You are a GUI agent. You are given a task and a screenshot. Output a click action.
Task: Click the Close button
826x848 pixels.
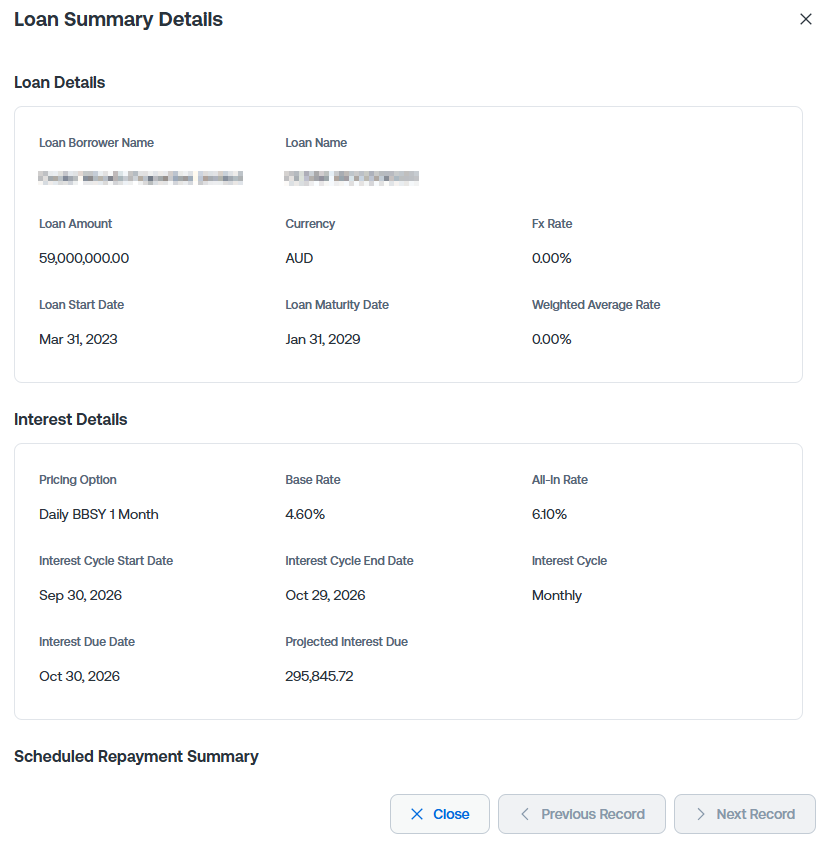440,814
